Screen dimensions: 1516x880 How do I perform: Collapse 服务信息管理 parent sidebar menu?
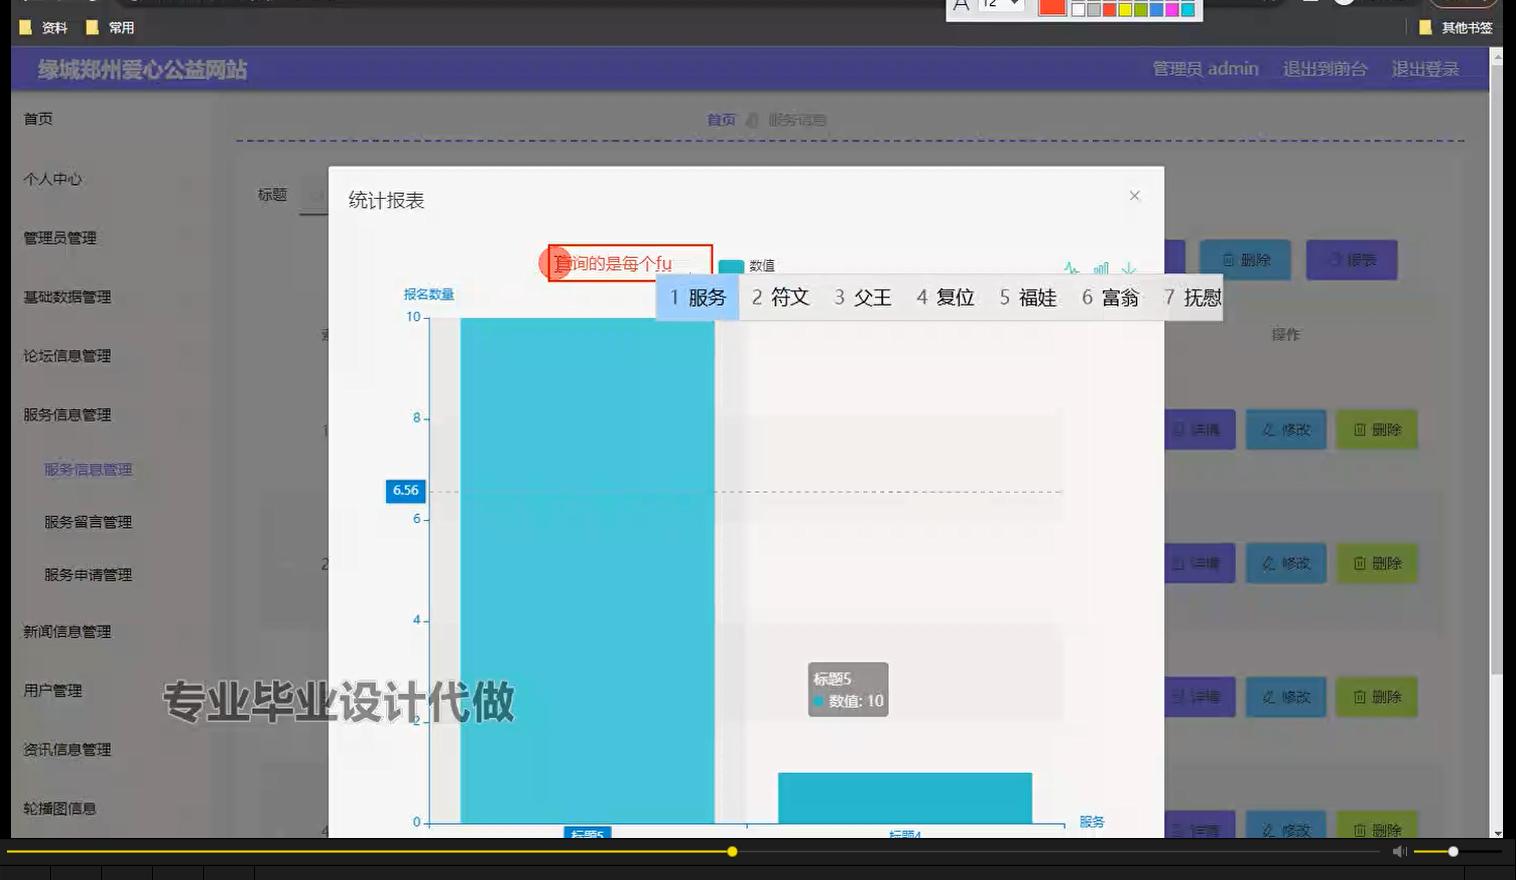click(67, 415)
